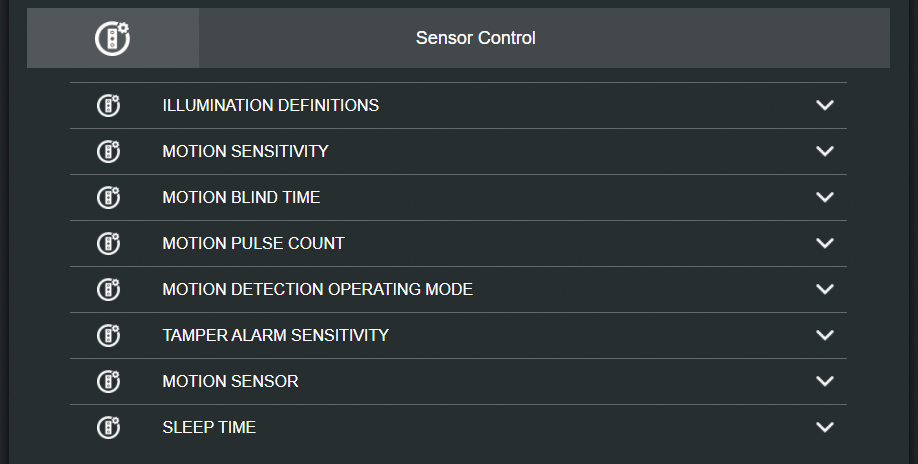Click the Sleep Time section label
This screenshot has width=918, height=464.
[209, 427]
